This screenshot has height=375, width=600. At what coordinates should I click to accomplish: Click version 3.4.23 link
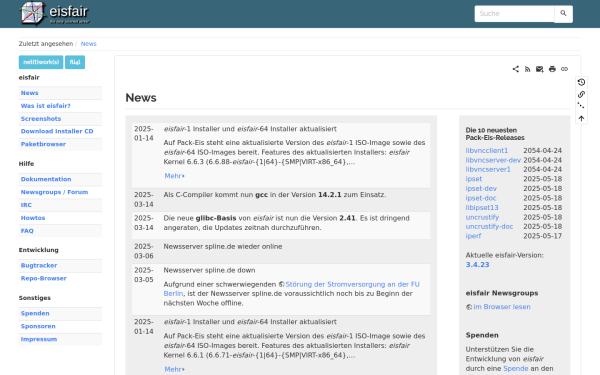(x=477, y=265)
